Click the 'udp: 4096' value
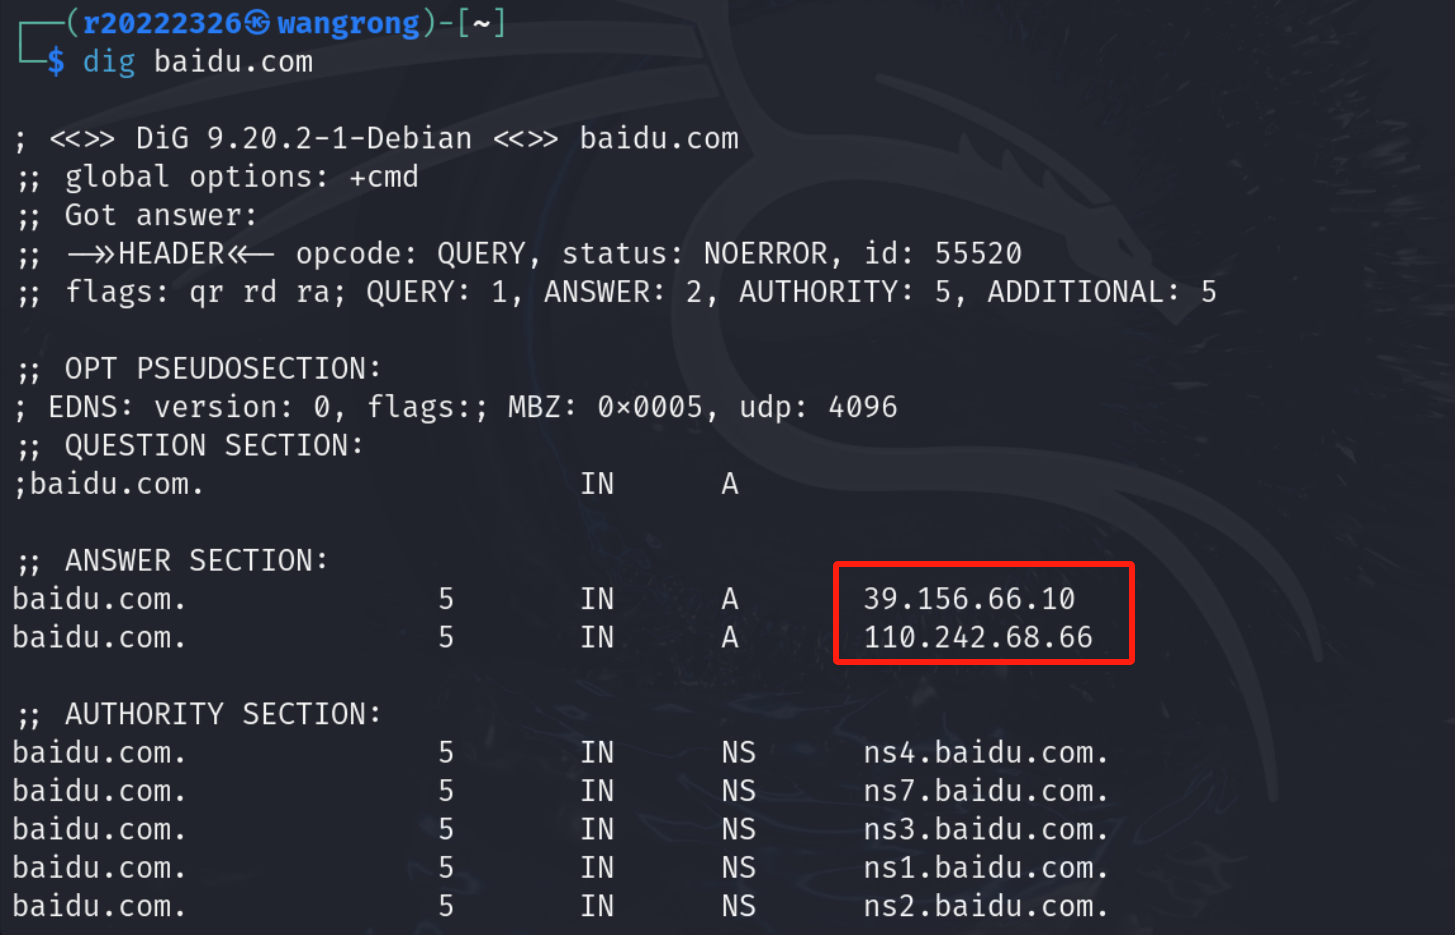Screen dimensions: 1455x935 (818, 407)
